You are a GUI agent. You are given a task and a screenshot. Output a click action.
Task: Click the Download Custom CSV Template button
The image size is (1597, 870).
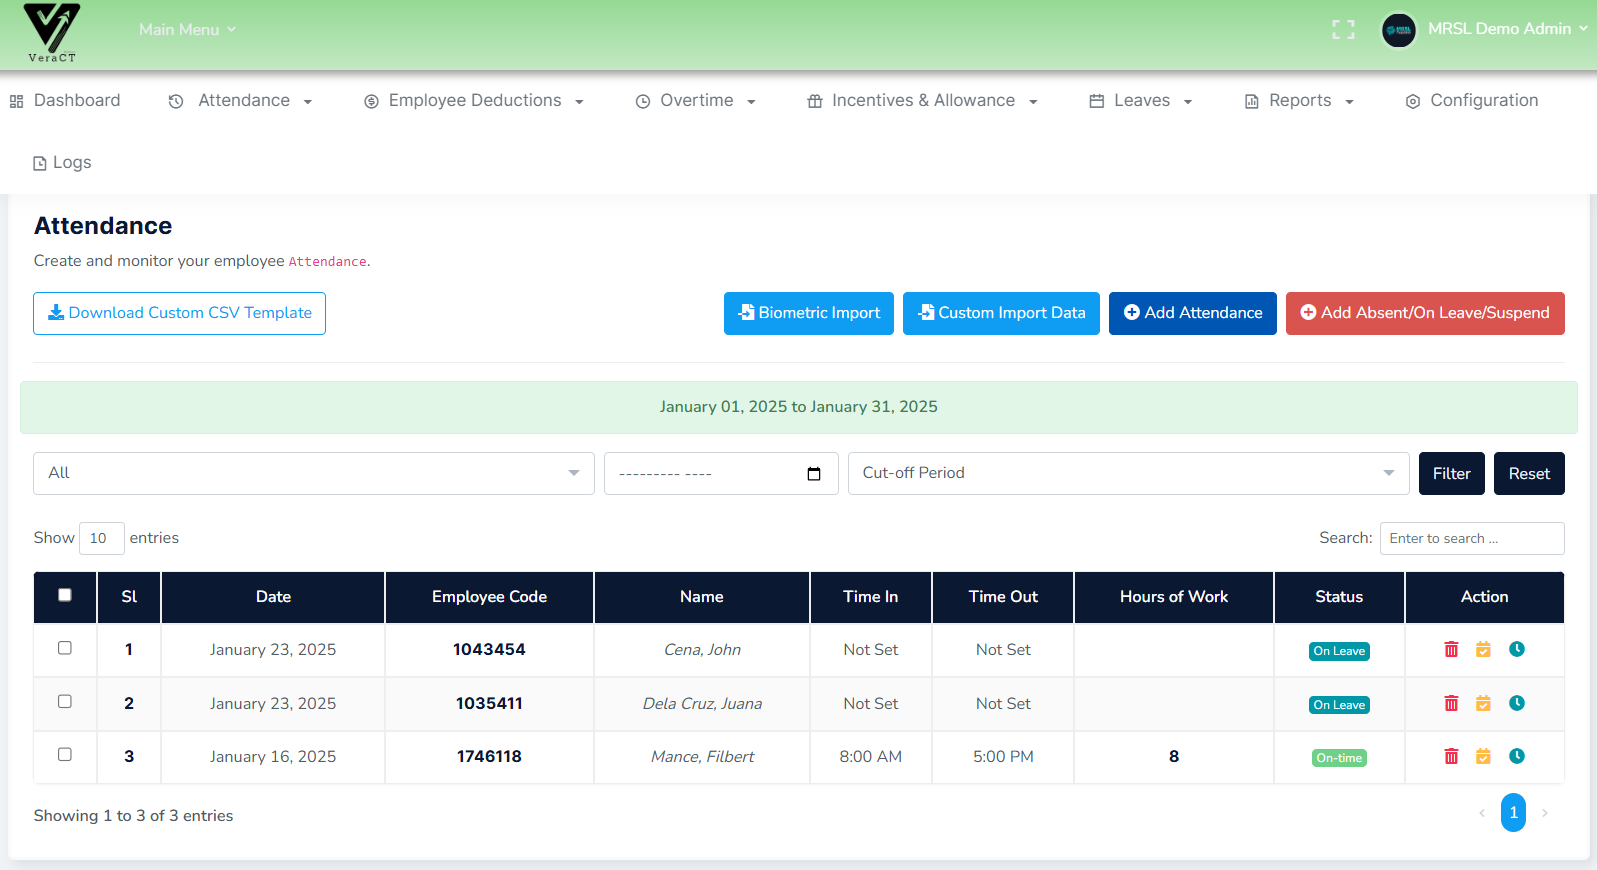[179, 313]
